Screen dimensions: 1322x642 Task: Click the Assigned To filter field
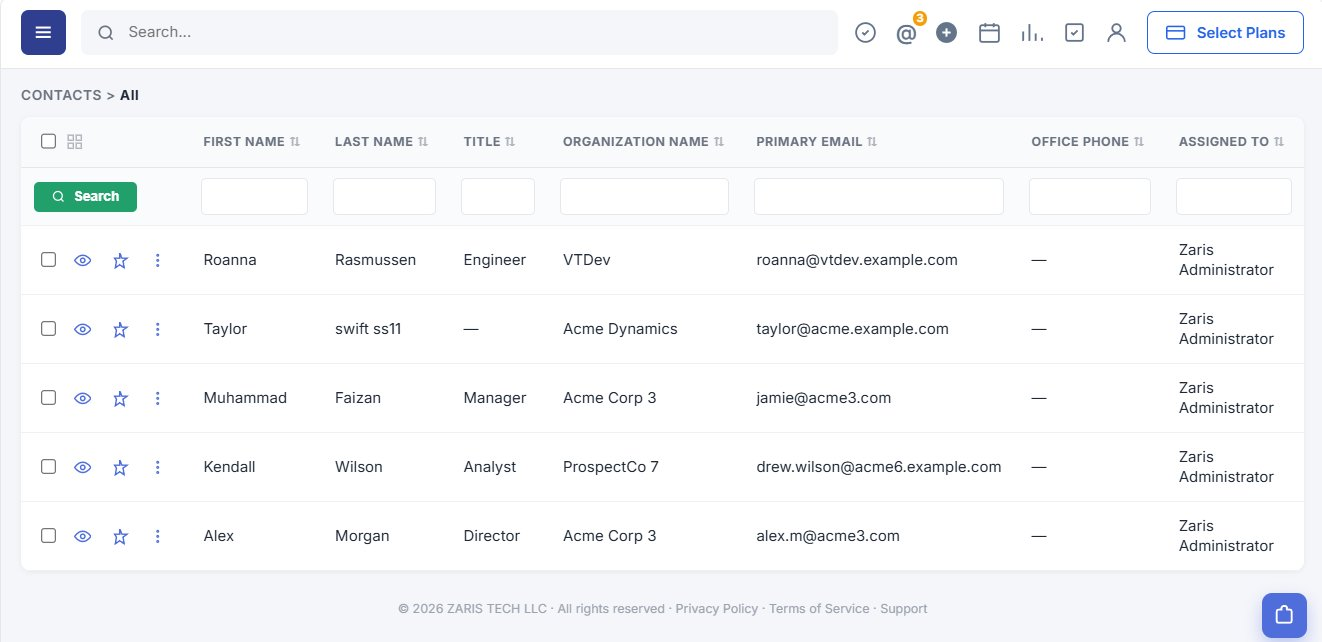point(1234,196)
